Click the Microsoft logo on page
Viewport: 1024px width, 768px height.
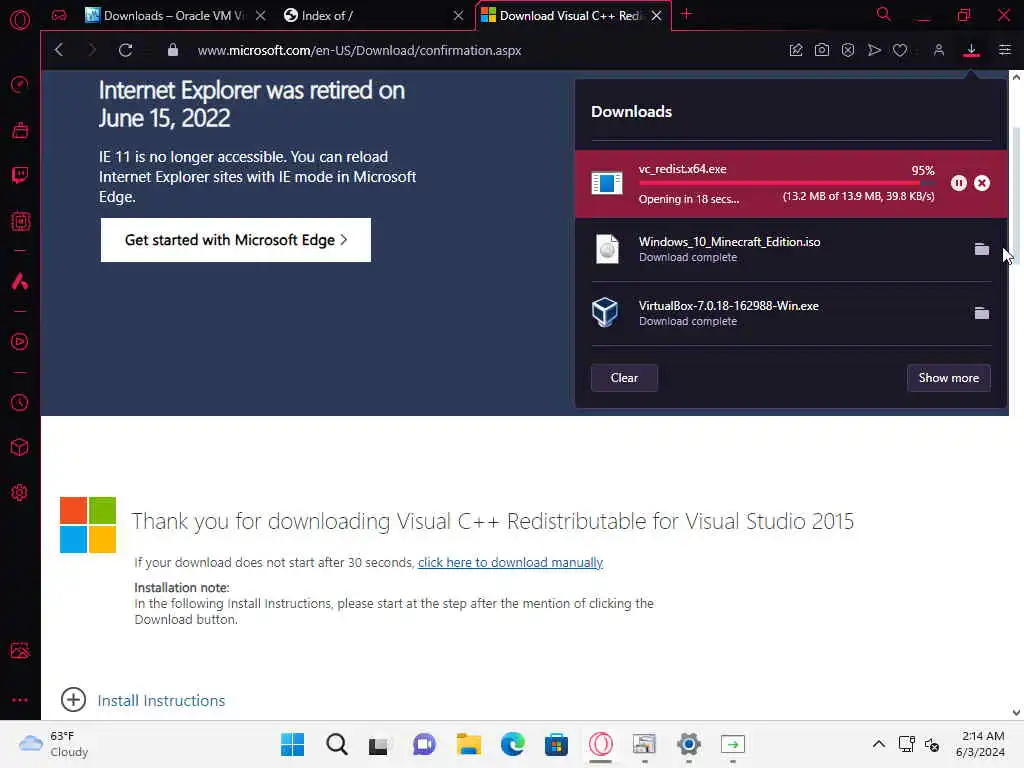[88, 525]
